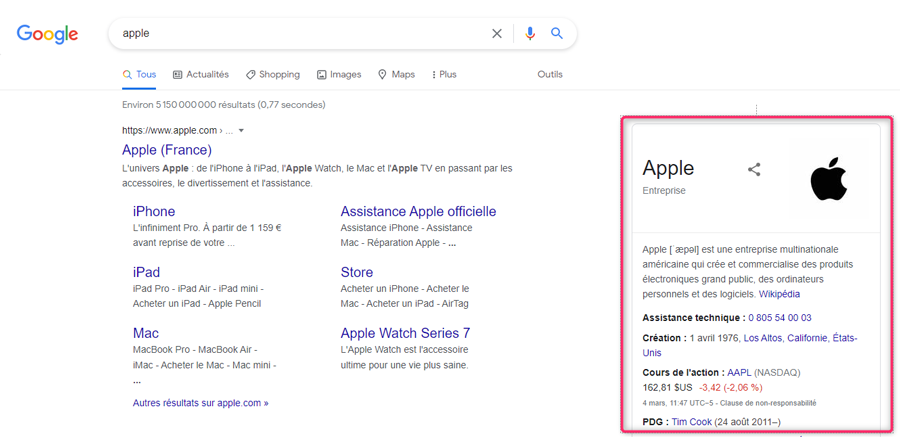Click the red change value -3,42 (-2,06 %)

732,387
